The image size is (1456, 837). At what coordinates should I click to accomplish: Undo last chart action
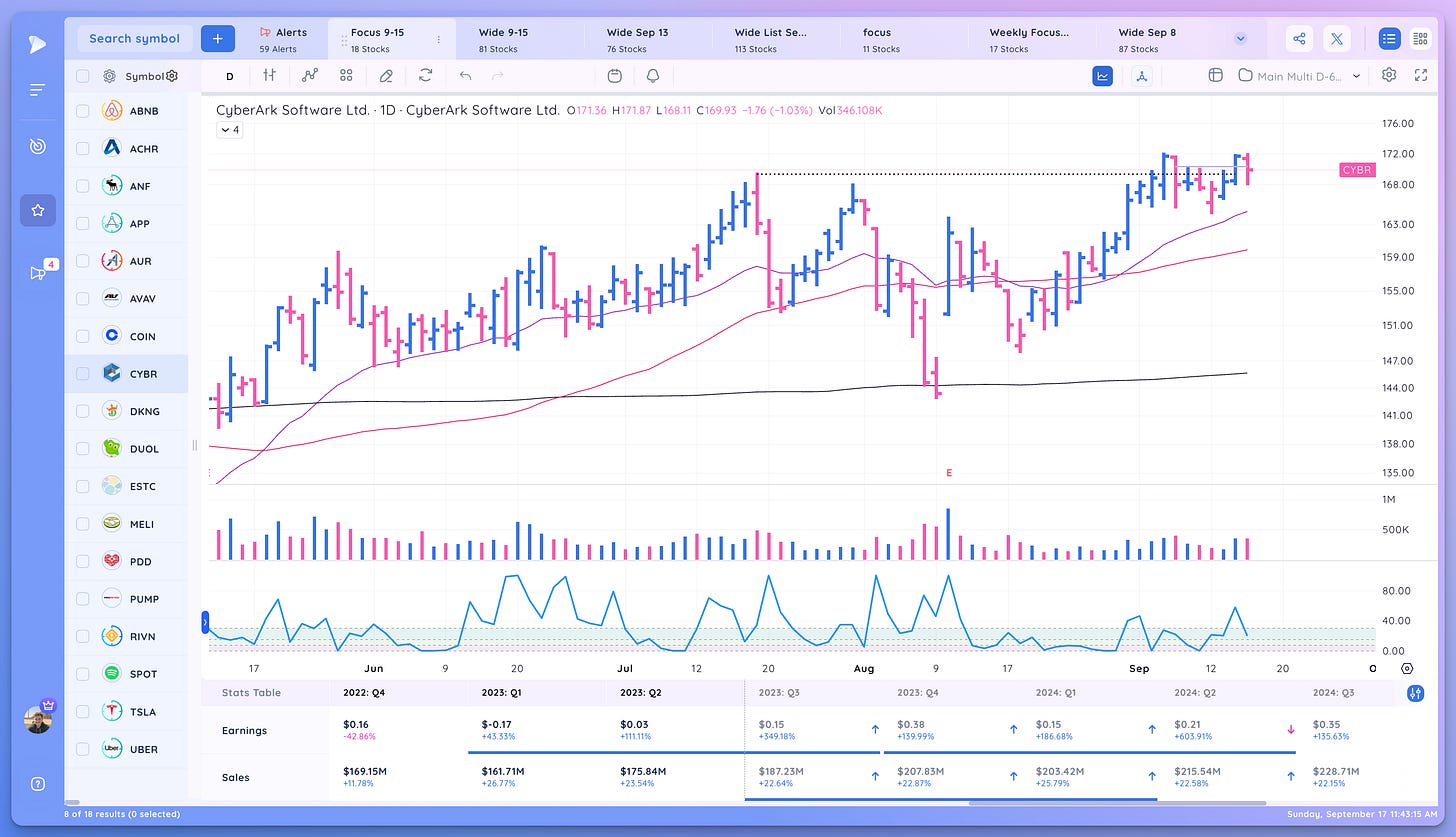[x=465, y=75]
